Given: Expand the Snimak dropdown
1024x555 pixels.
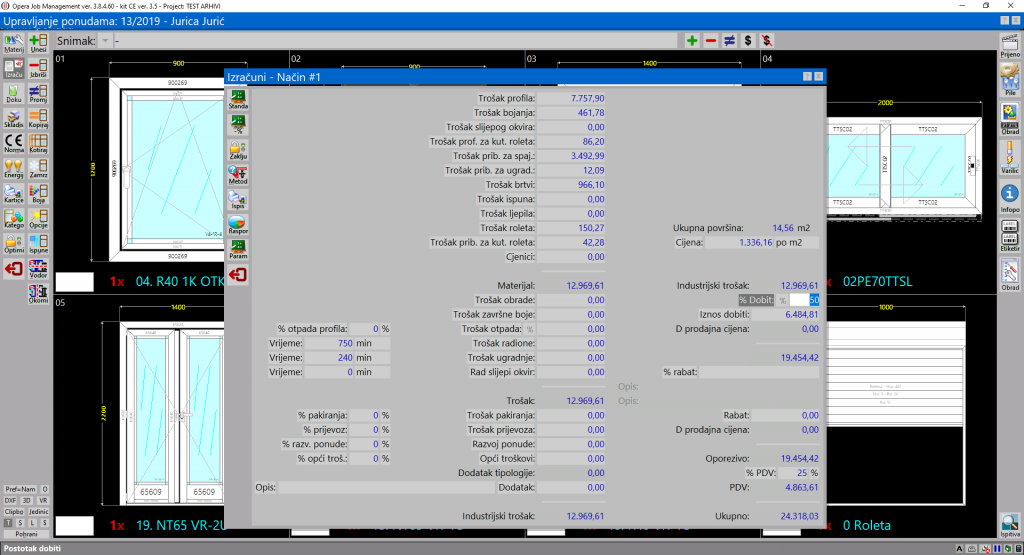Looking at the screenshot, I should [106, 41].
